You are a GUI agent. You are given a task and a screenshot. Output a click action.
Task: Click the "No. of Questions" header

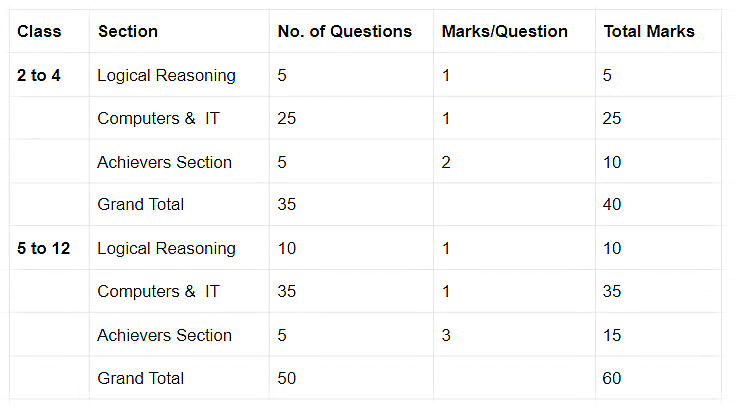tap(344, 32)
